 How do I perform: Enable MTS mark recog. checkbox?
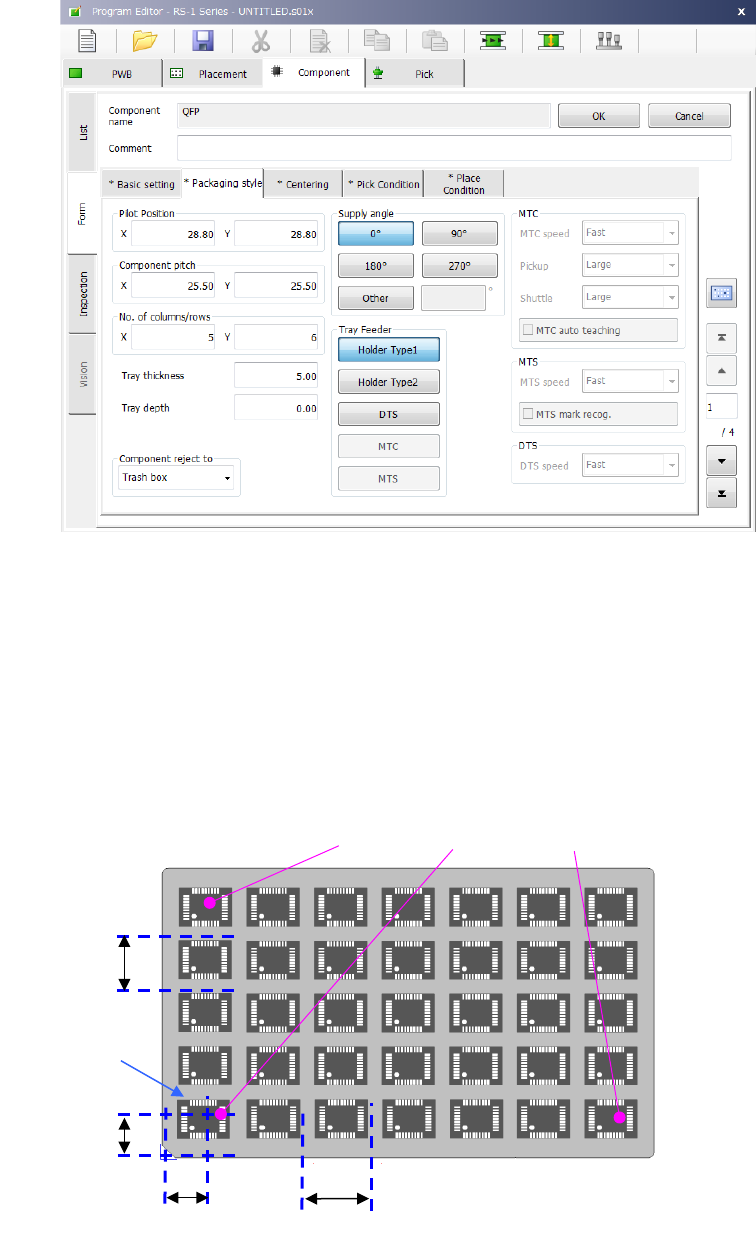528,414
